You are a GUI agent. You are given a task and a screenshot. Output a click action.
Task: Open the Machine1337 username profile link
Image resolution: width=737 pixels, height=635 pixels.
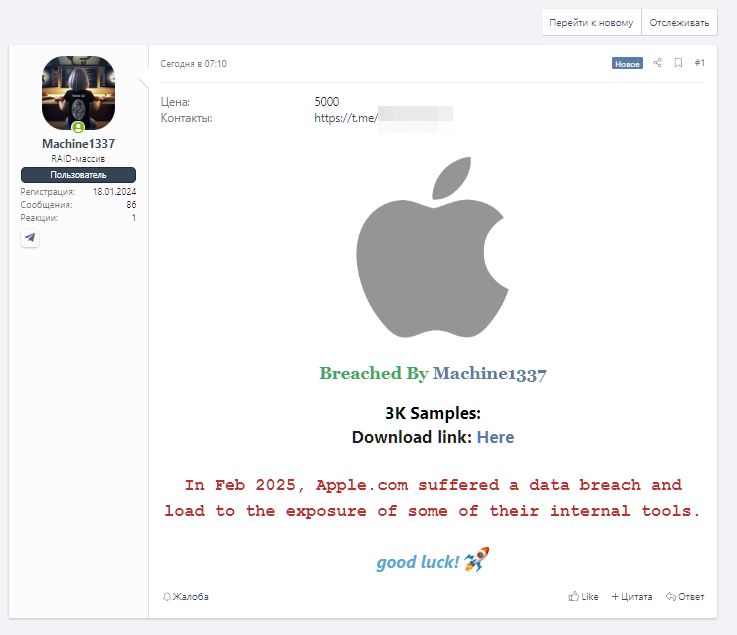click(x=78, y=144)
